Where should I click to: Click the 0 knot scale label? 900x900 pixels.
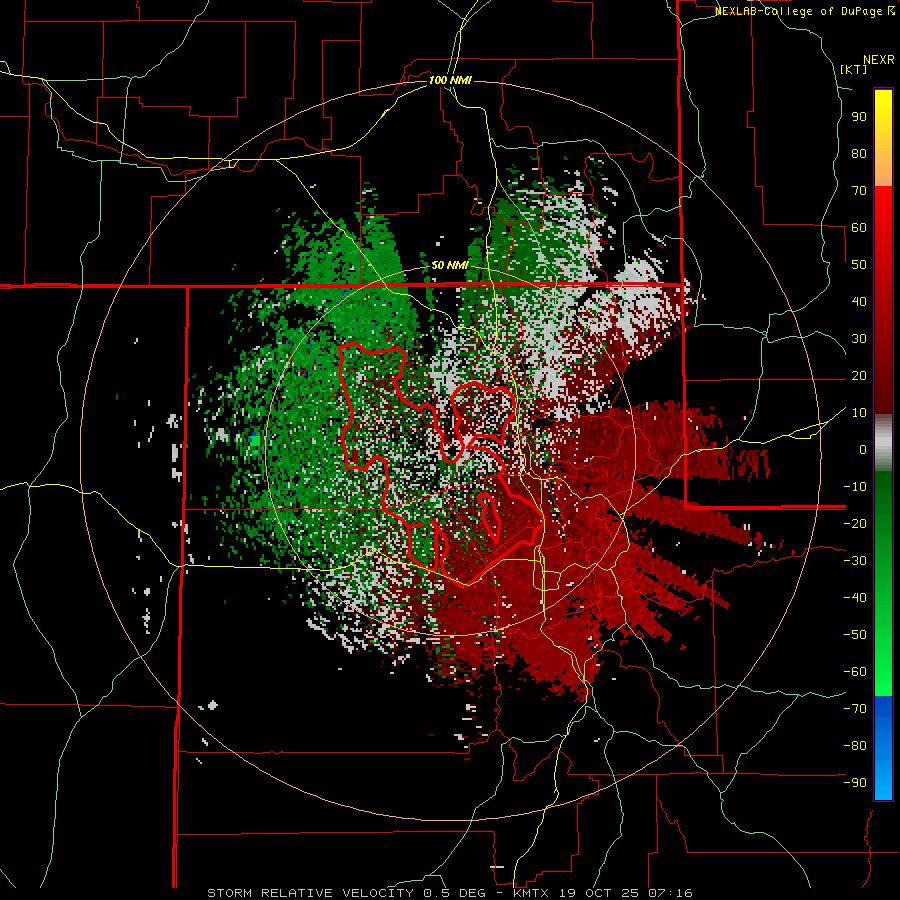(863, 450)
